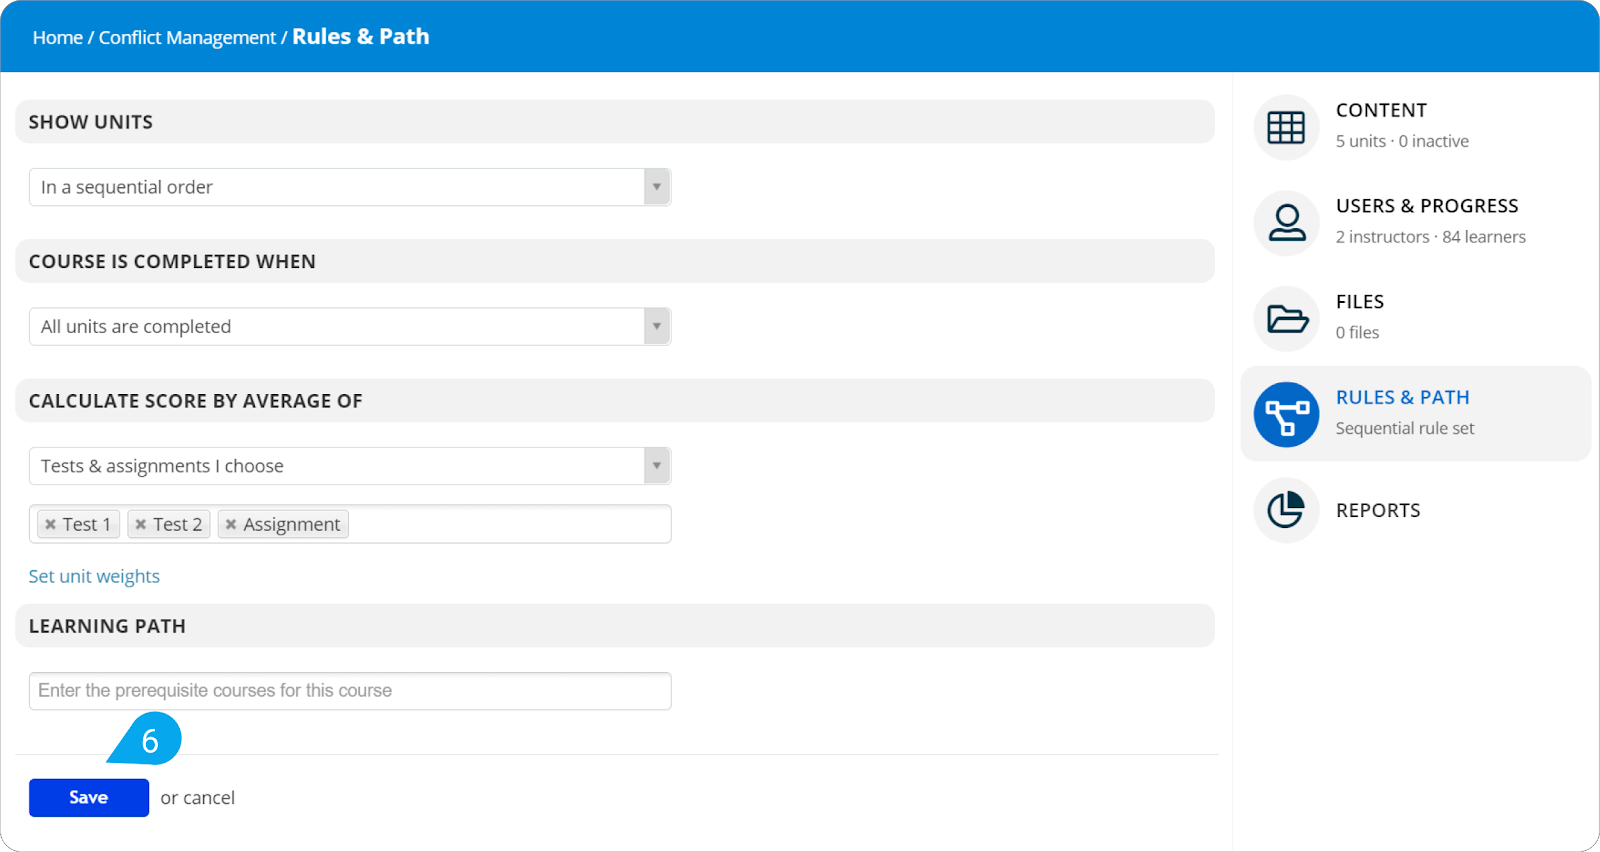Open the Files folder icon
Screen dimensions: 1600x852
(x=1286, y=319)
